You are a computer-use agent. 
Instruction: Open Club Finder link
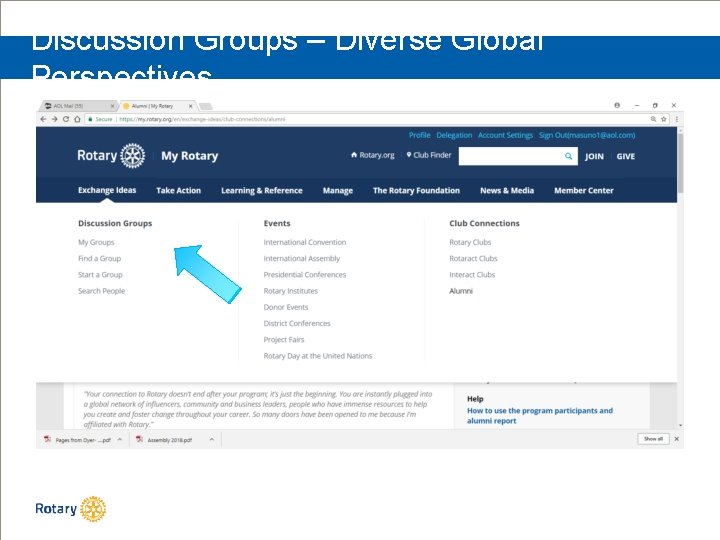[429, 155]
